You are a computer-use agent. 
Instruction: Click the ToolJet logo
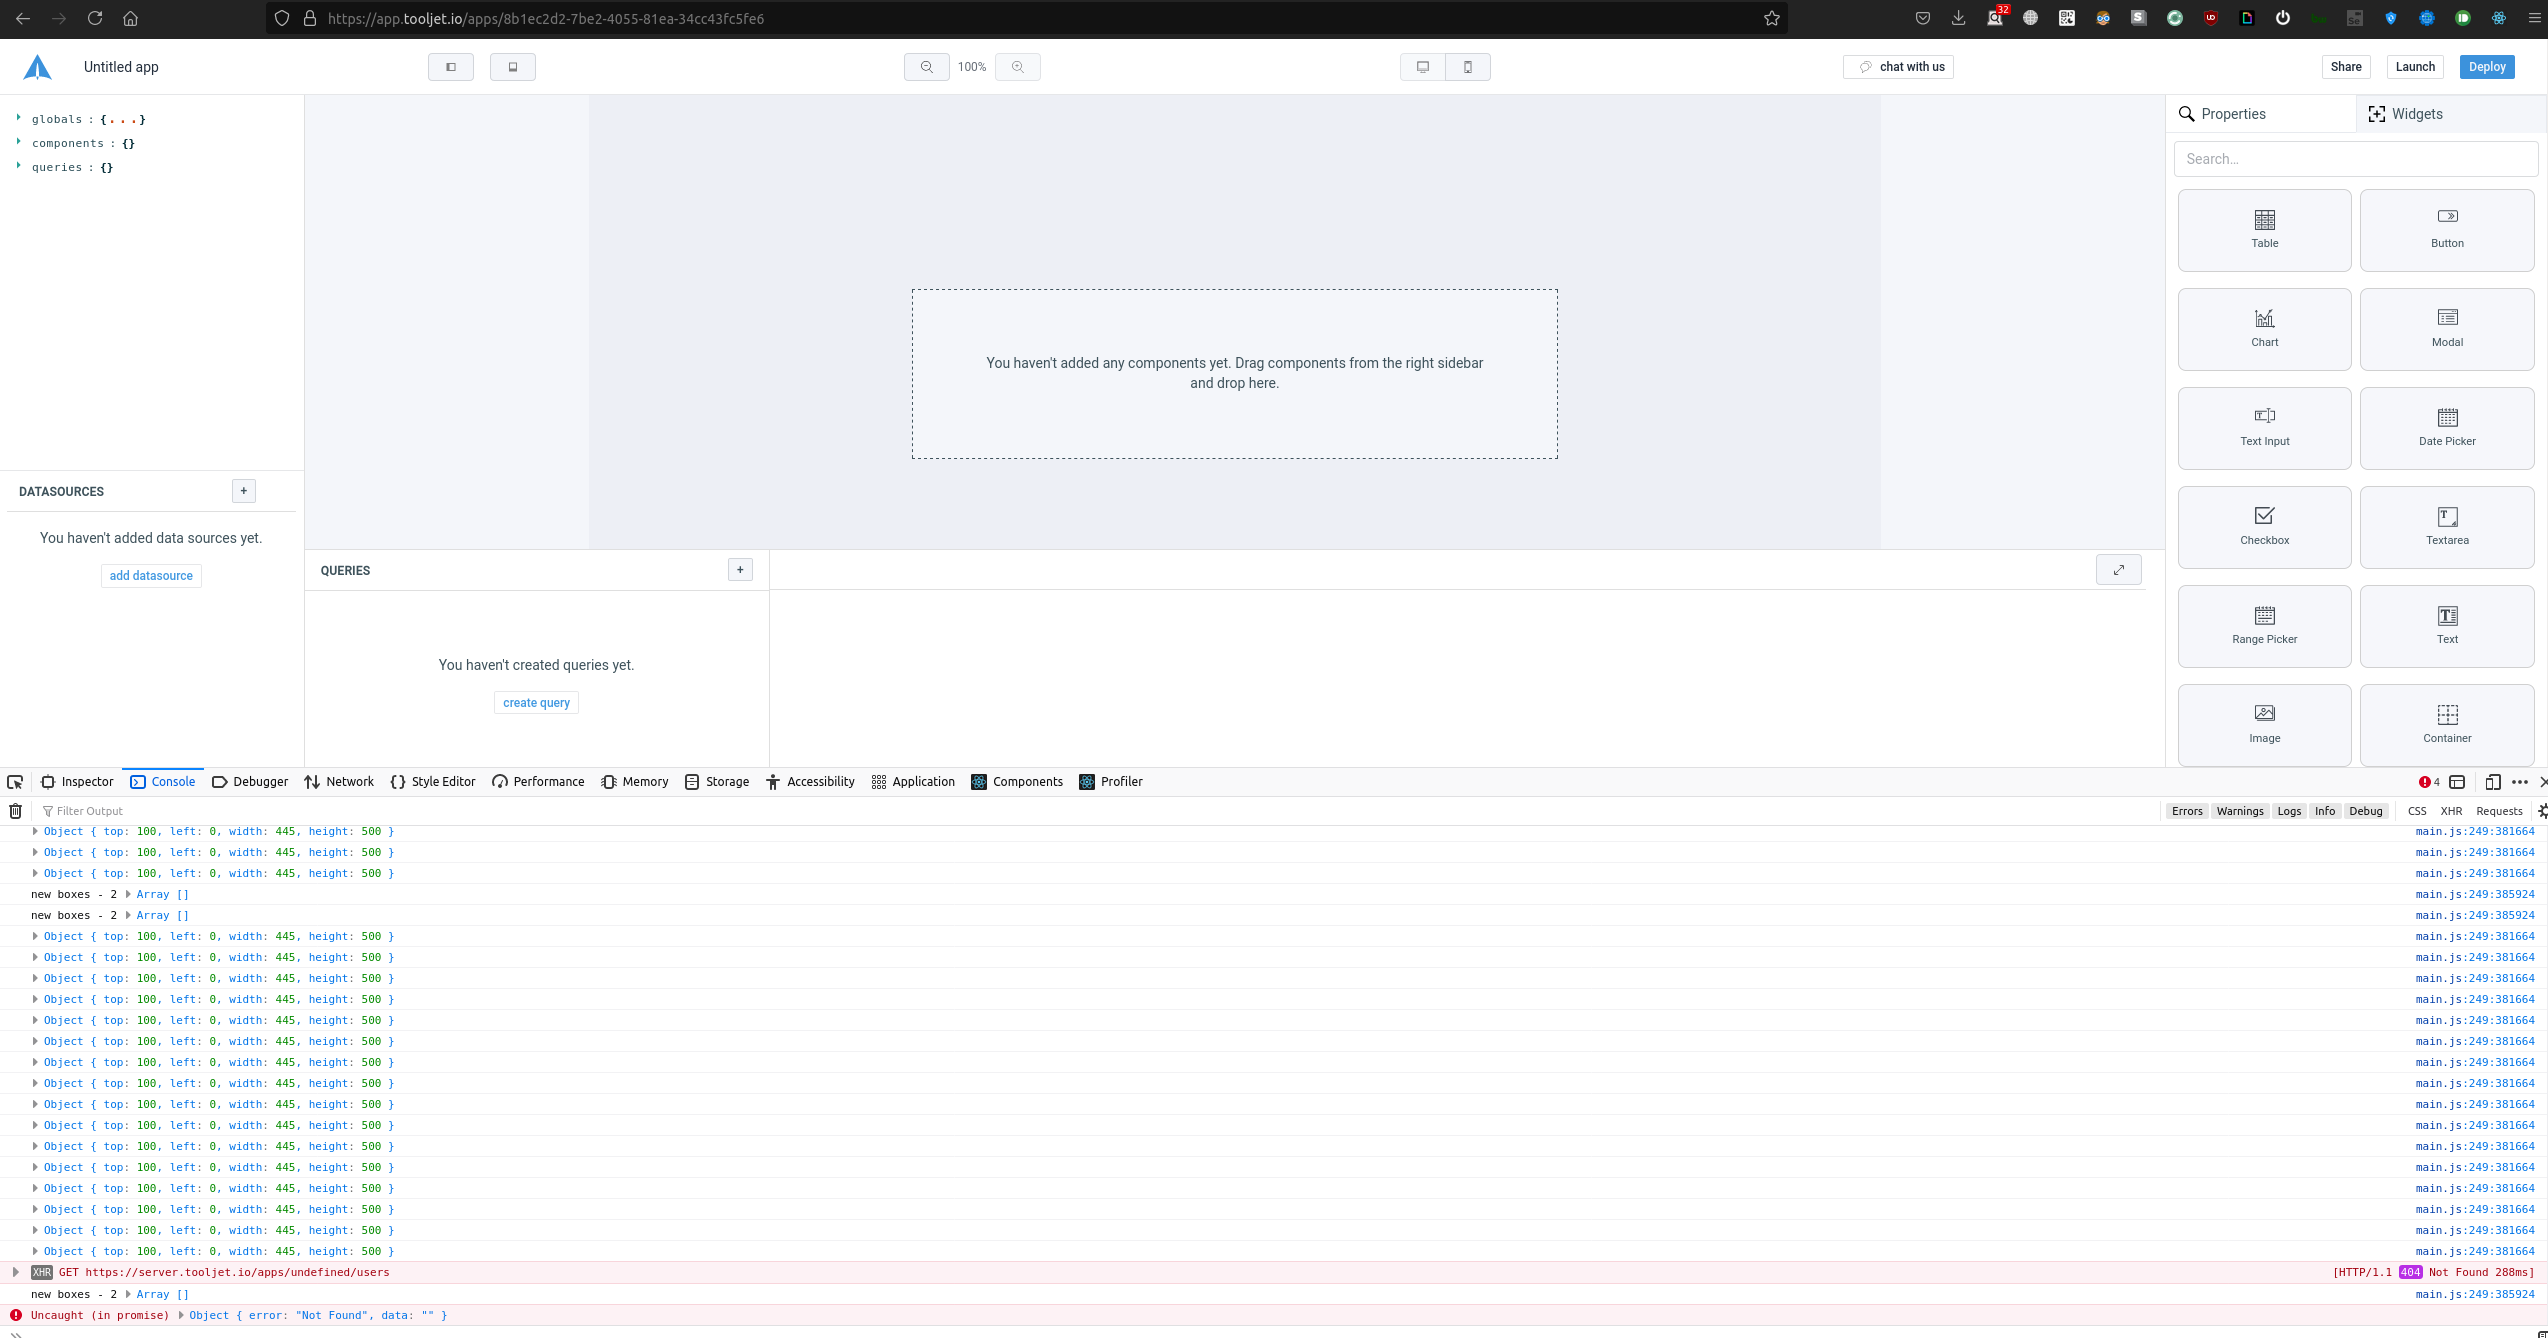pos(36,66)
